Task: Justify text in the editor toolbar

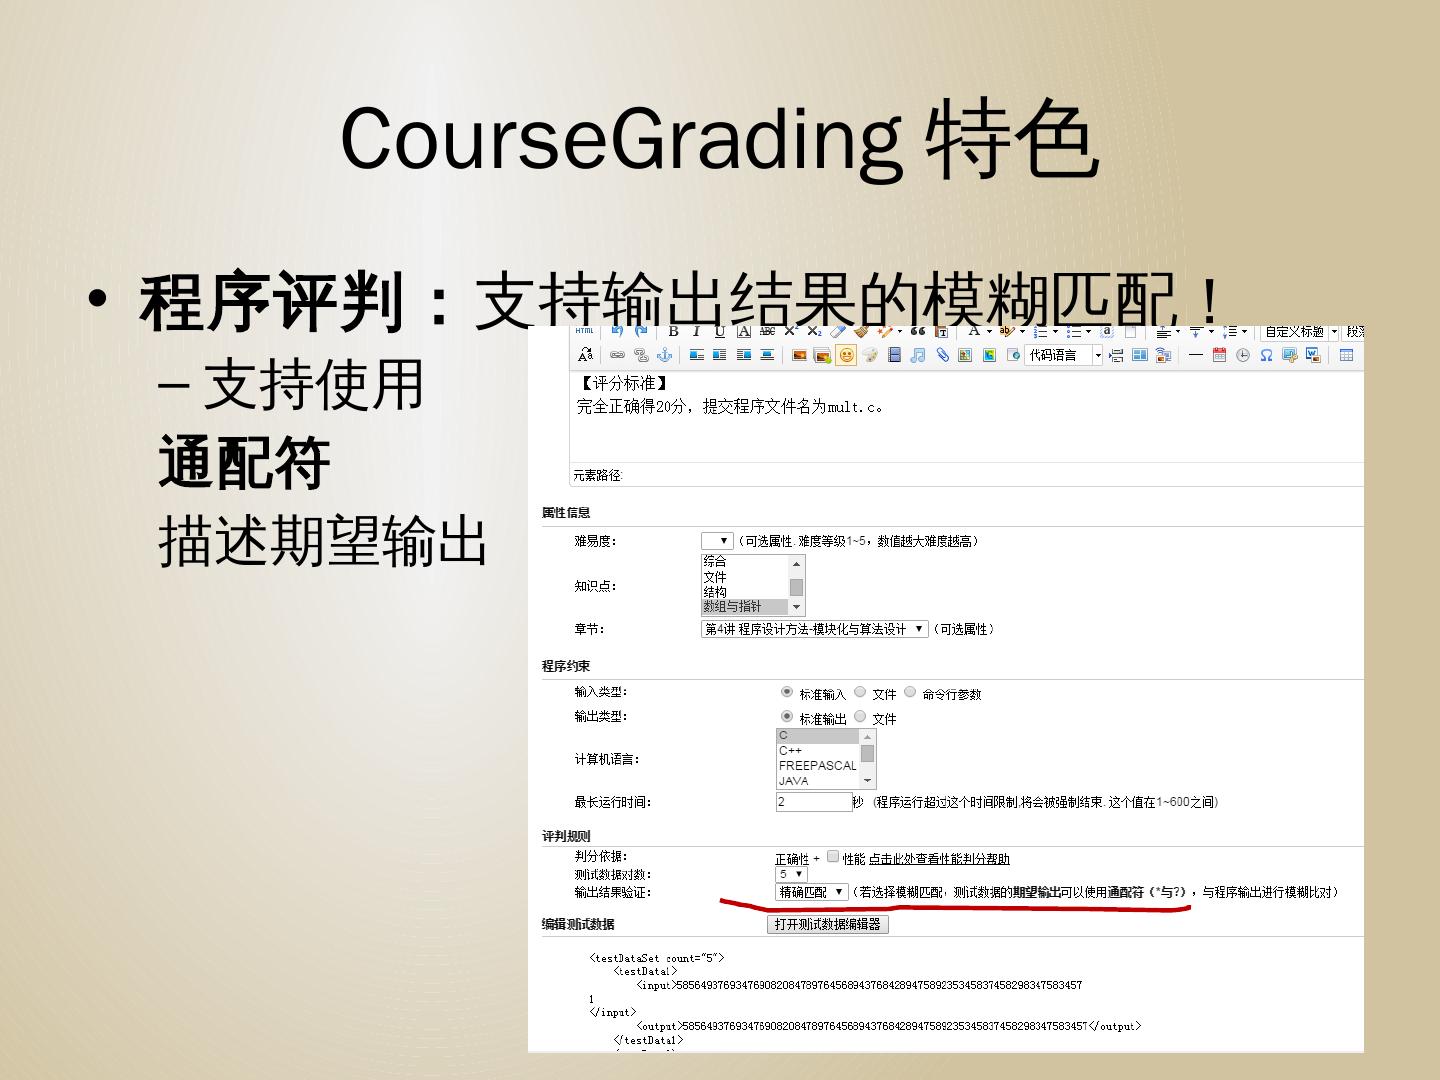Action: [767, 355]
